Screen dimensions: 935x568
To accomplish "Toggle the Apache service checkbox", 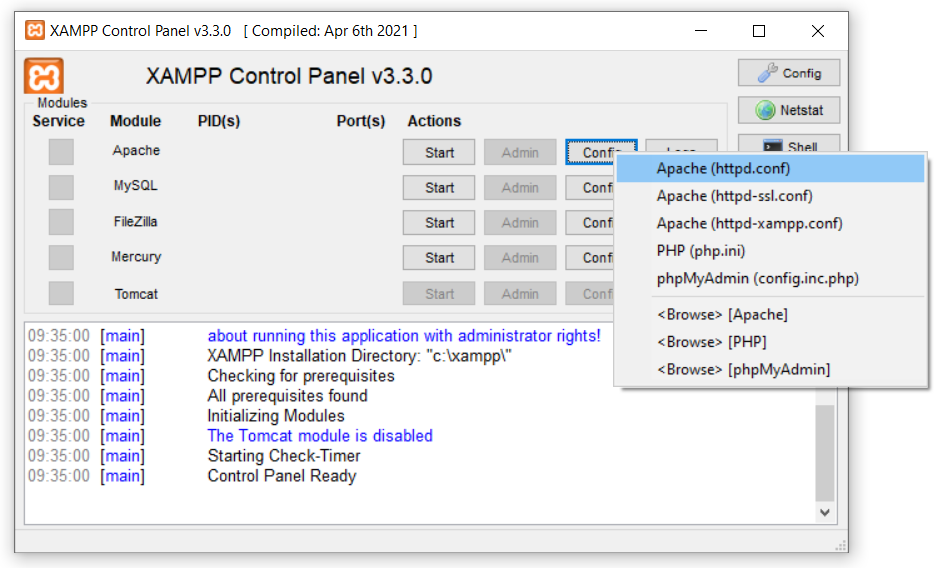I will pos(61,152).
